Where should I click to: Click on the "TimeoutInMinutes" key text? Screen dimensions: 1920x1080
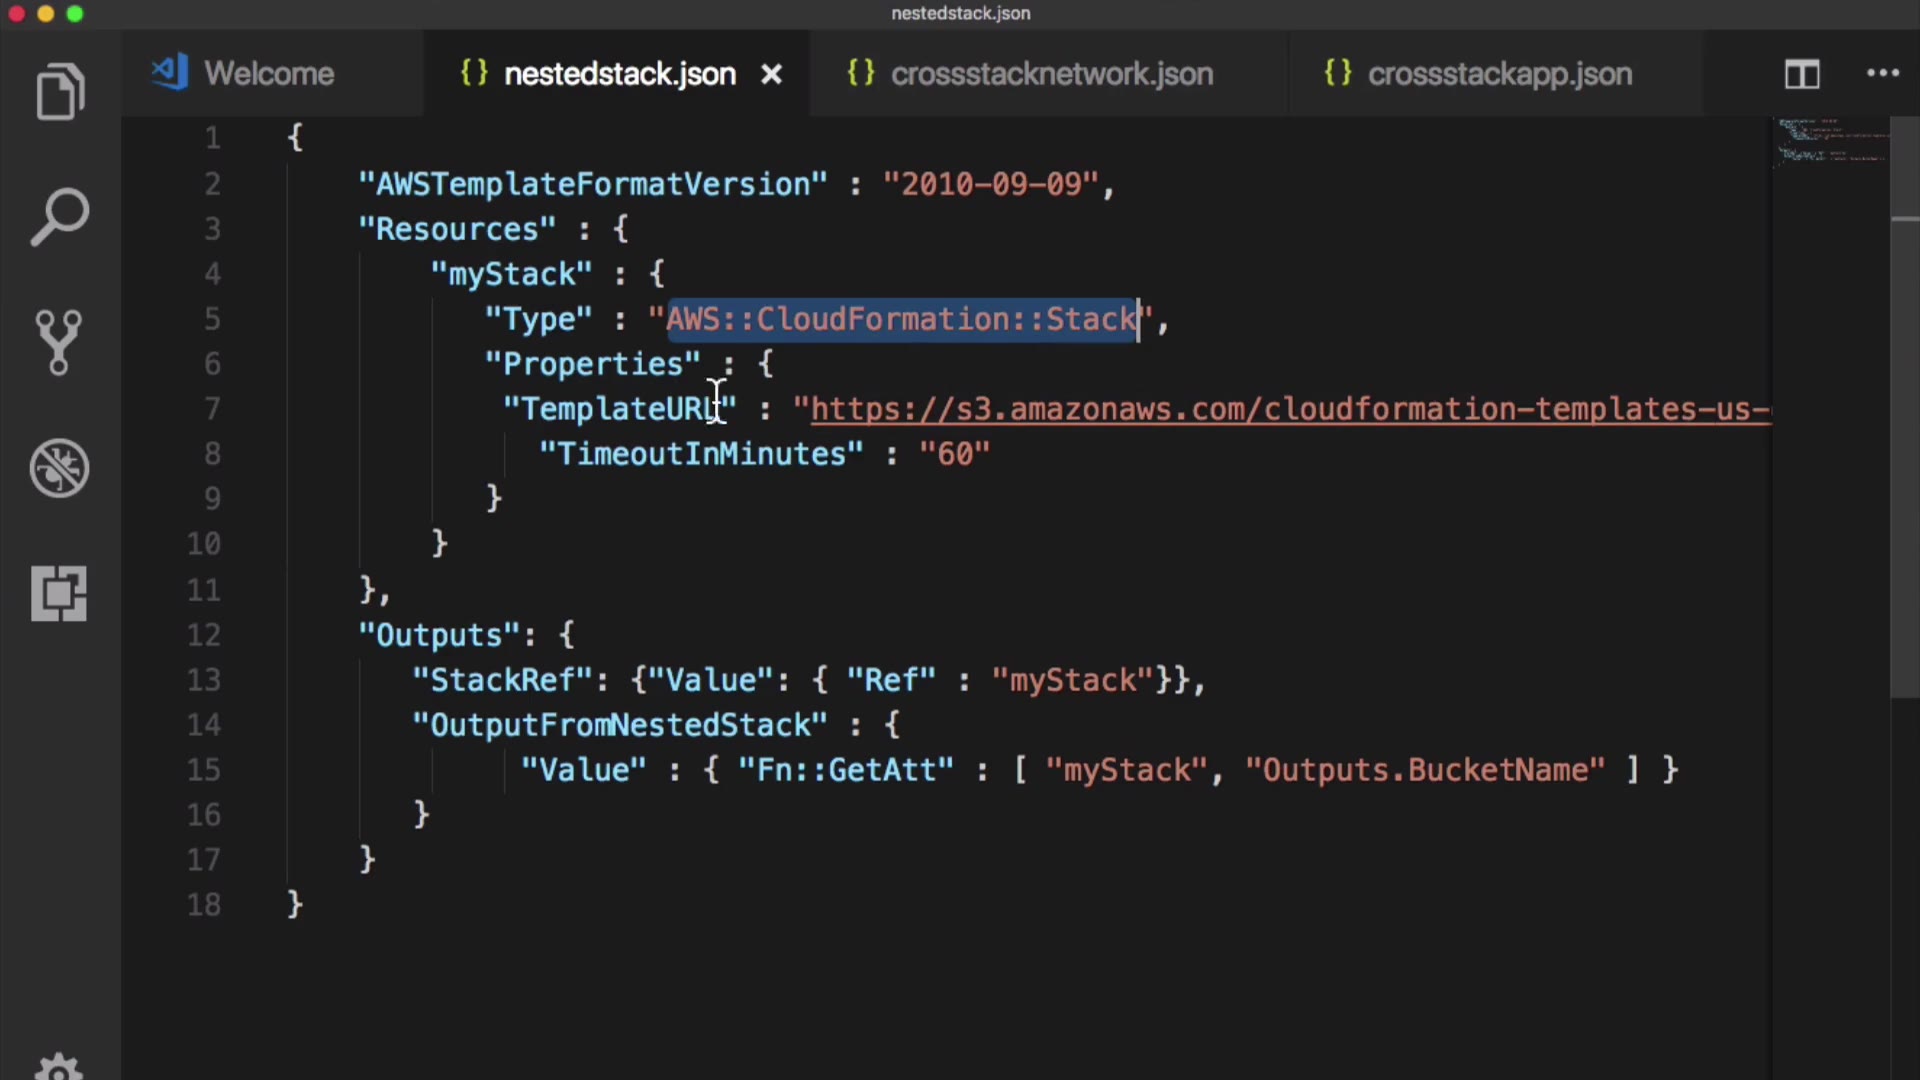pyautogui.click(x=700, y=454)
